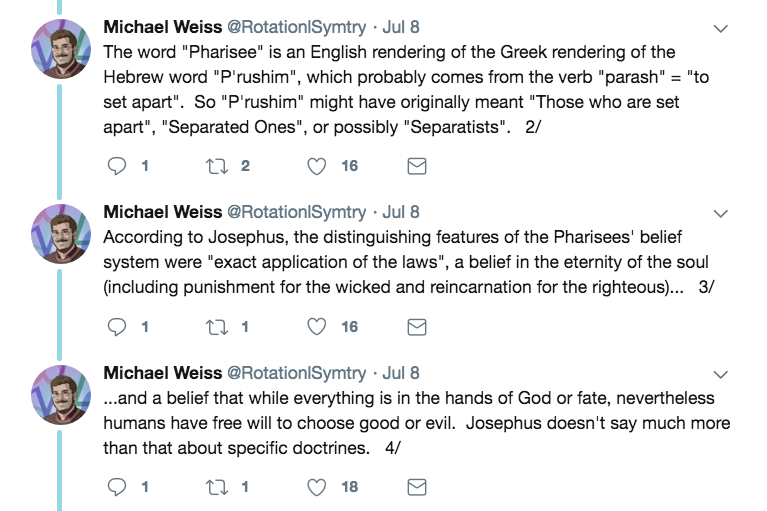
Task: Open Michael Weiss's profile from first tweet
Action: coord(162,28)
